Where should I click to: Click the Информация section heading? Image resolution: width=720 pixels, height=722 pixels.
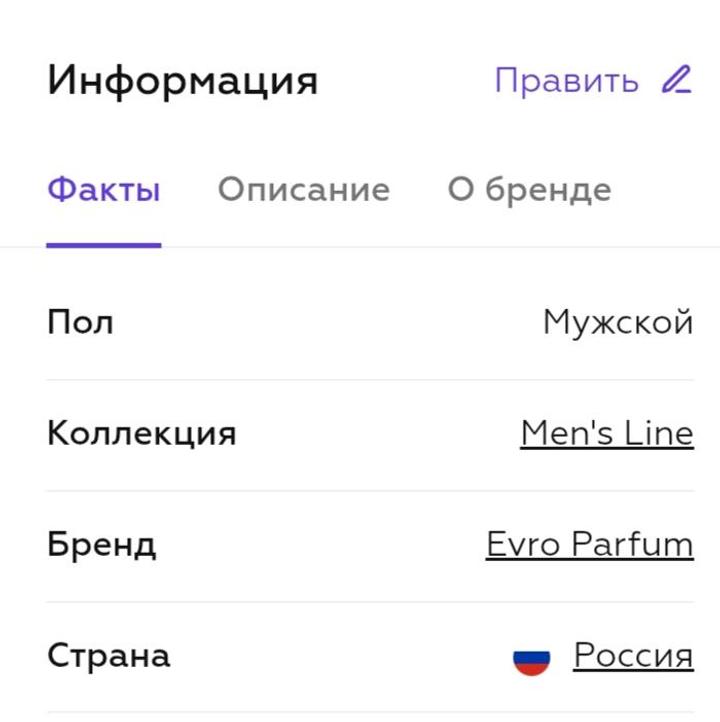[x=182, y=81]
